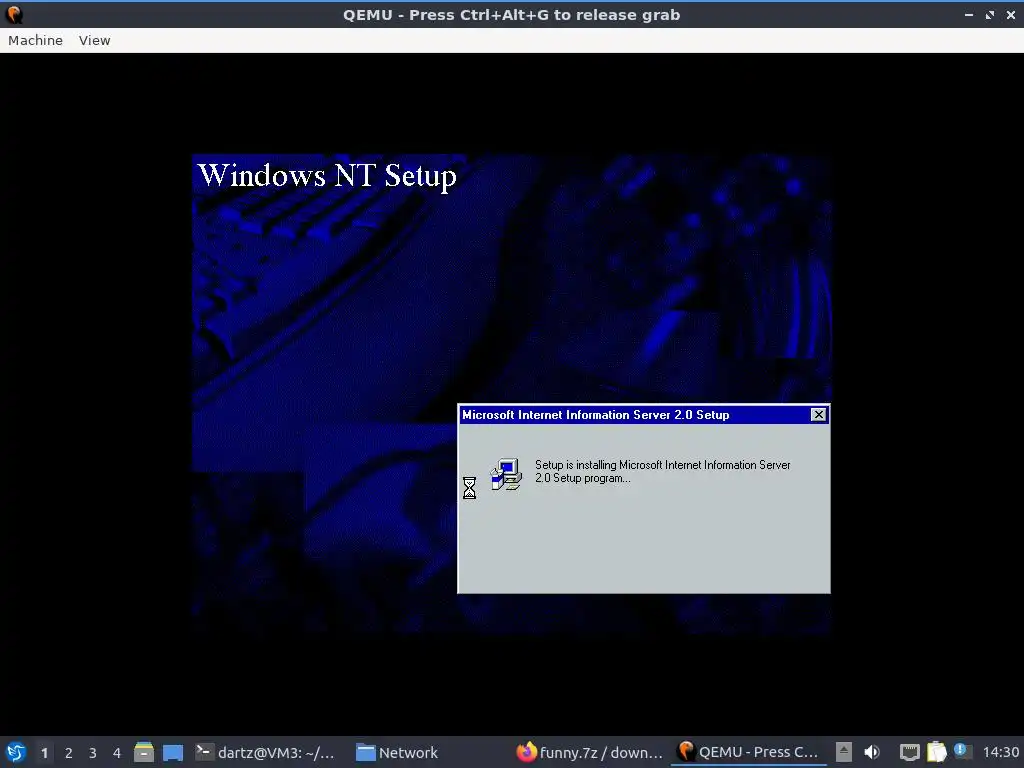Viewport: 1024px width, 768px height.
Task: Open the Machine menu
Action: click(x=35, y=40)
